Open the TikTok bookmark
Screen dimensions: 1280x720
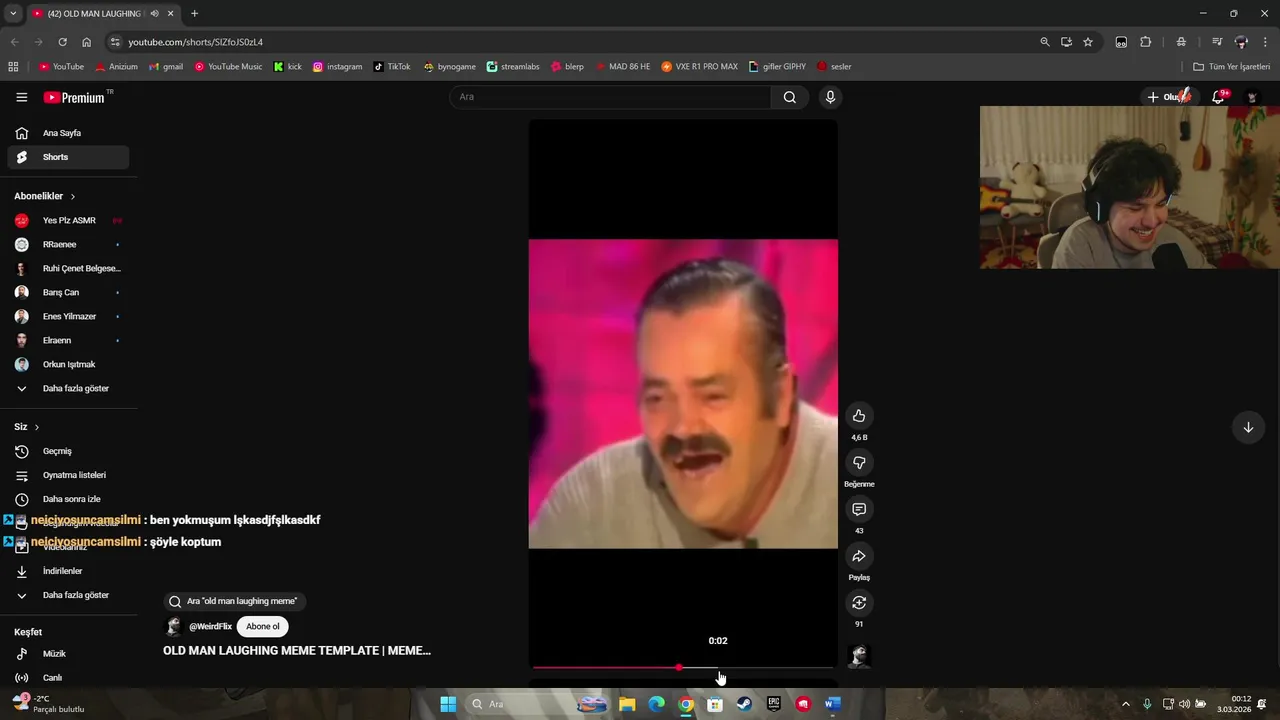point(392,67)
